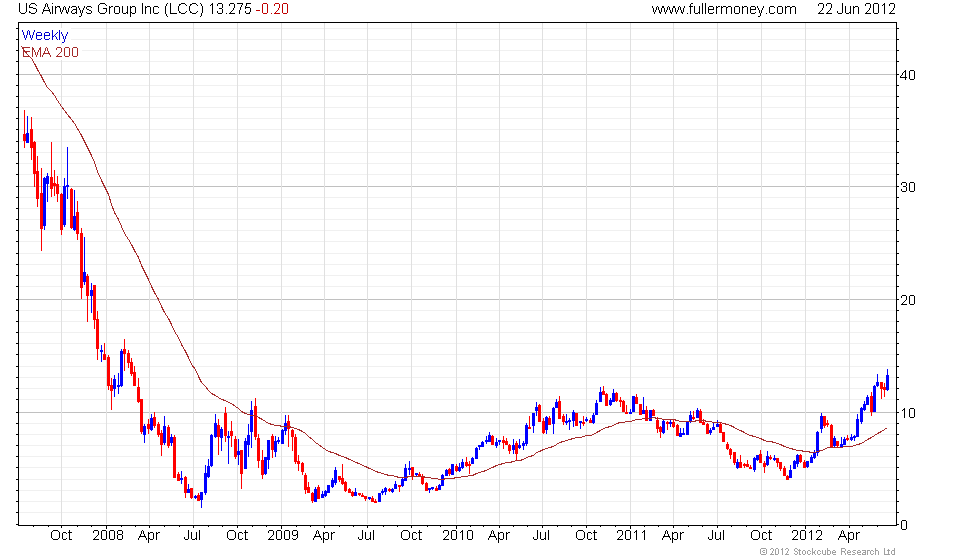Click the 'Jul' label between 2010 and 2011
This screenshot has width=980, height=560.
pyautogui.click(x=541, y=536)
